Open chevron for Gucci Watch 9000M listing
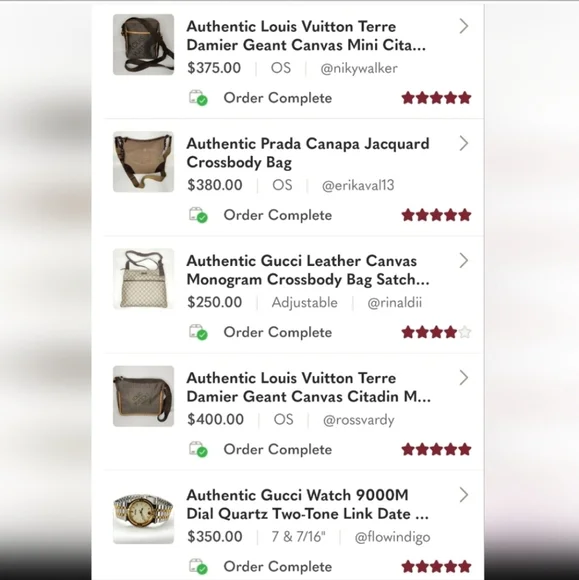 pyautogui.click(x=464, y=495)
